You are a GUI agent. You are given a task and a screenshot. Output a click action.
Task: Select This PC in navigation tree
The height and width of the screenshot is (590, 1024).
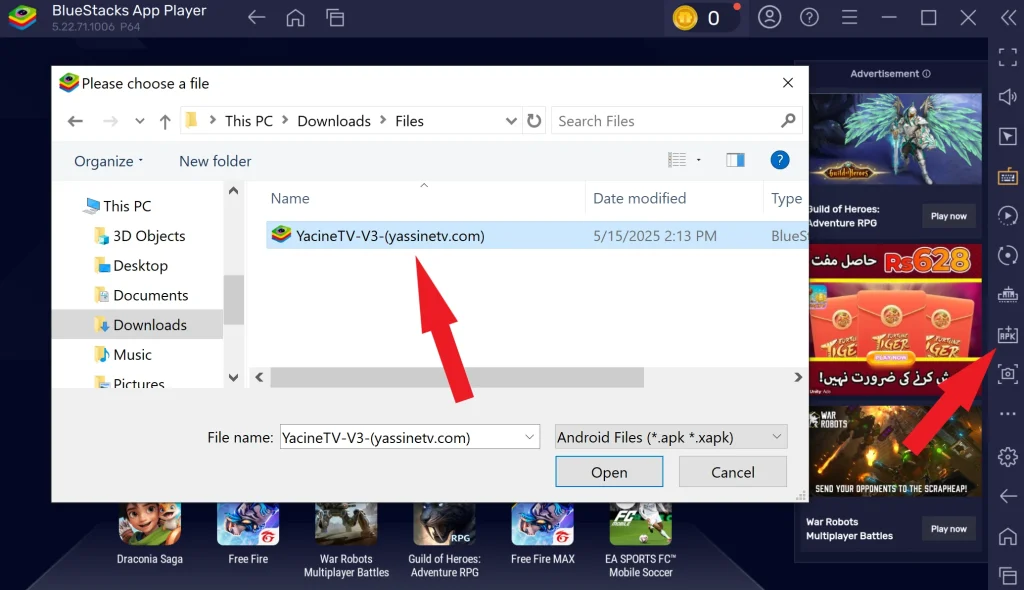127,206
